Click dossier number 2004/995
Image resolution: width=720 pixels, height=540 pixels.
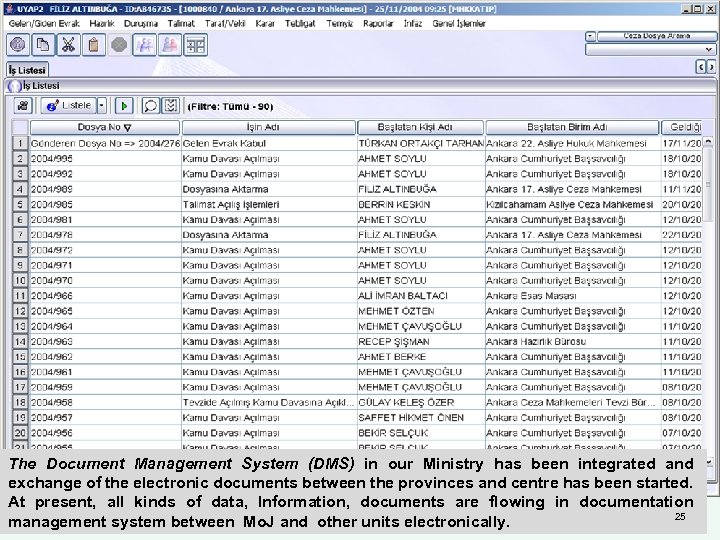point(105,158)
